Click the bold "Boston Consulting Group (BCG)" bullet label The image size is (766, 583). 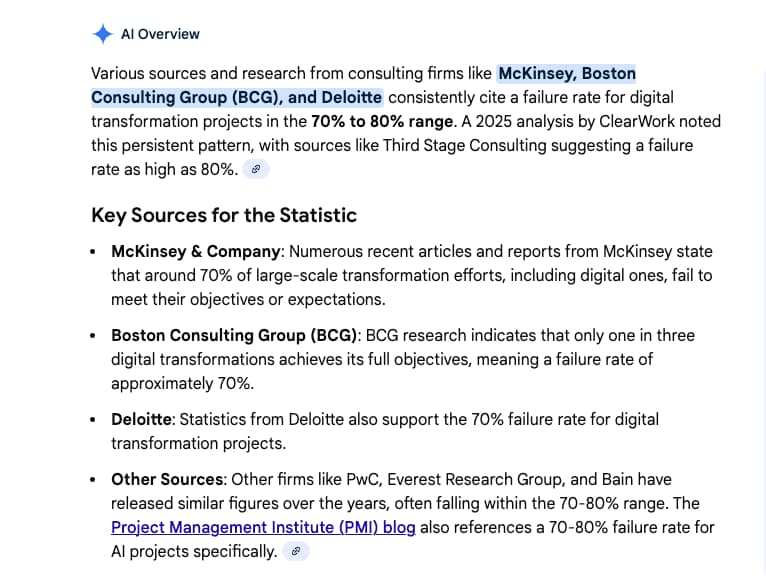[235, 335]
